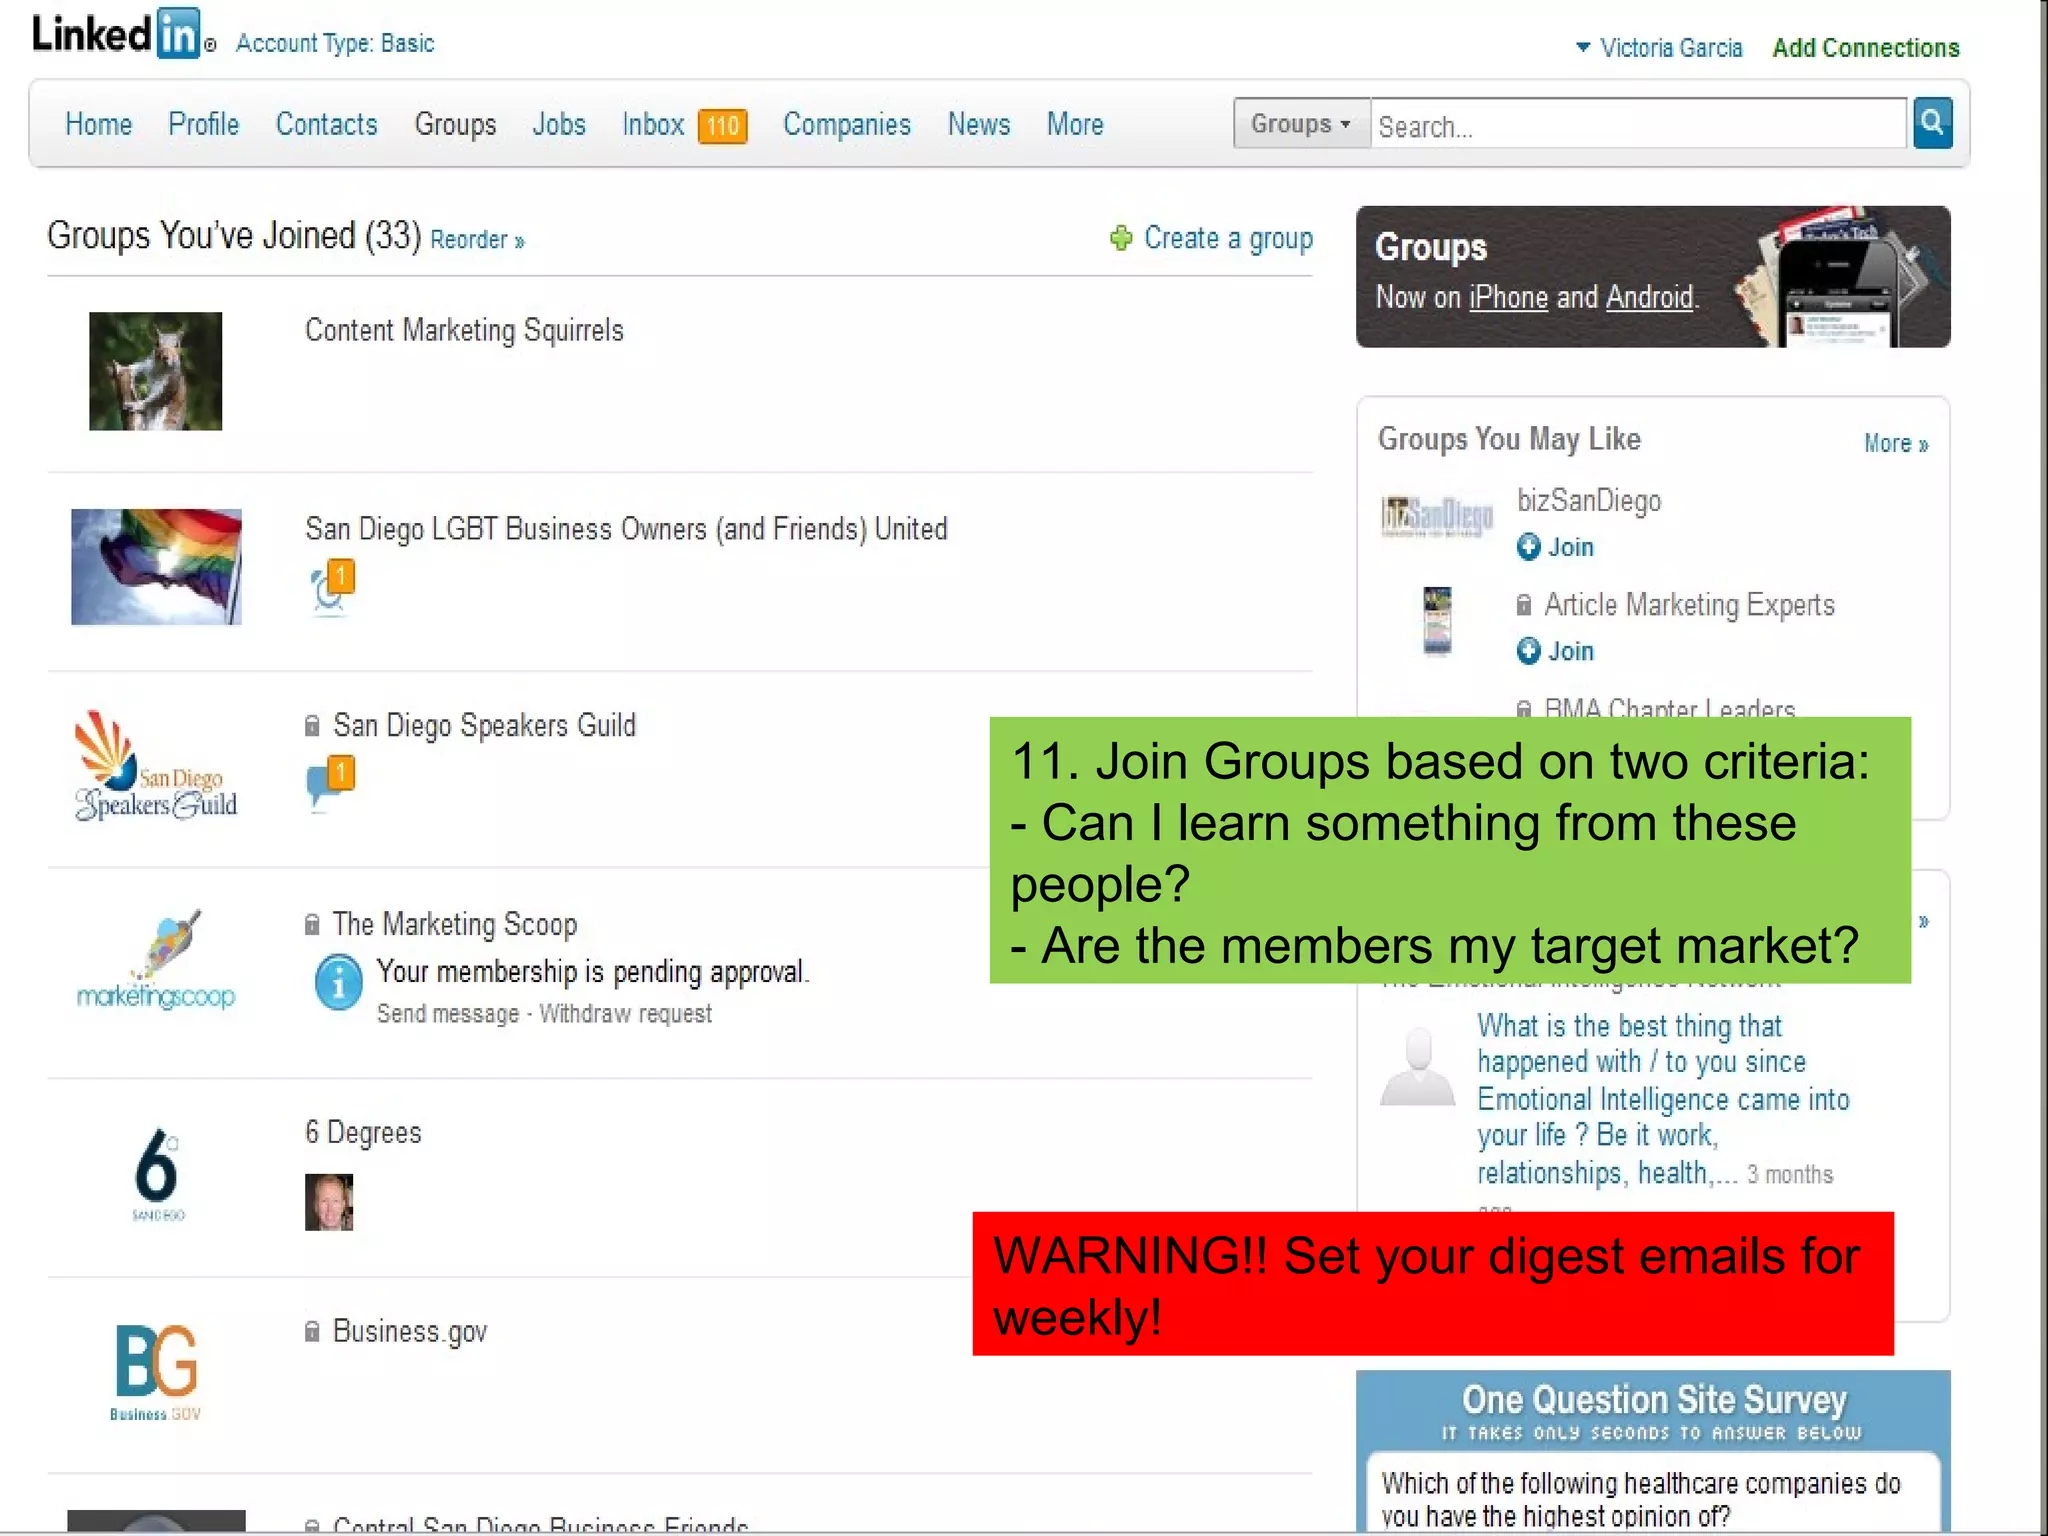This screenshot has width=2048, height=1536.
Task: Click the member photo under 6 Degrees
Action: coord(329,1202)
